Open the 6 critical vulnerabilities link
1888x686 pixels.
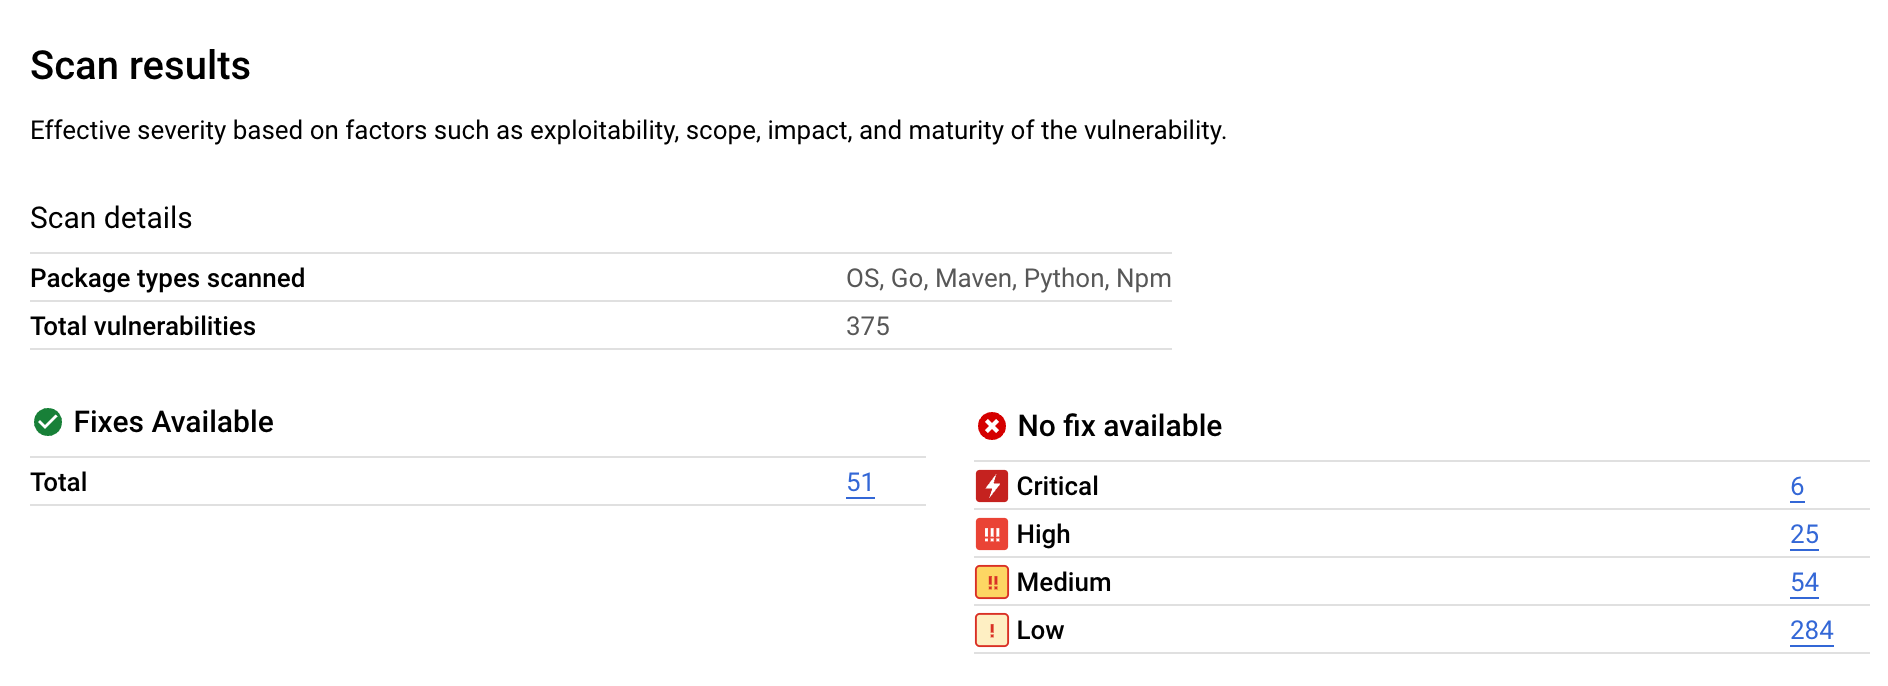[1797, 486]
